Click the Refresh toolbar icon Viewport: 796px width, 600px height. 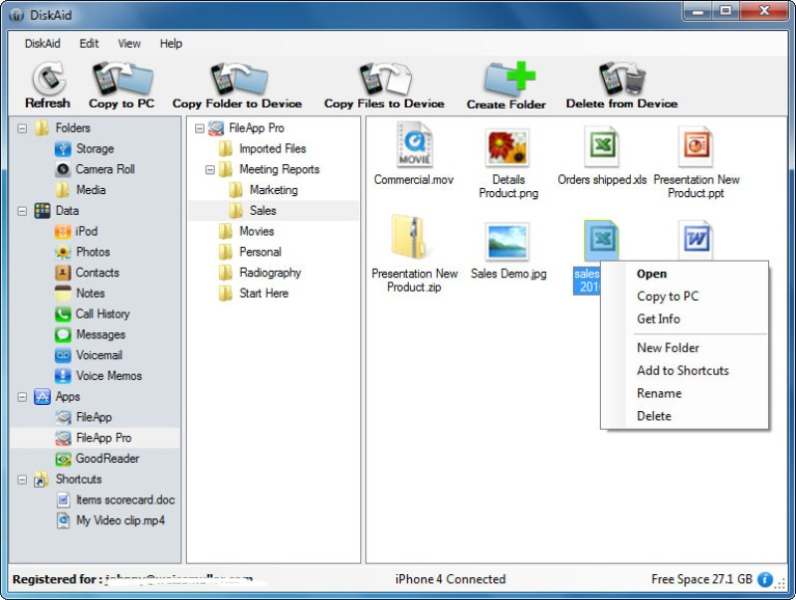[x=47, y=81]
